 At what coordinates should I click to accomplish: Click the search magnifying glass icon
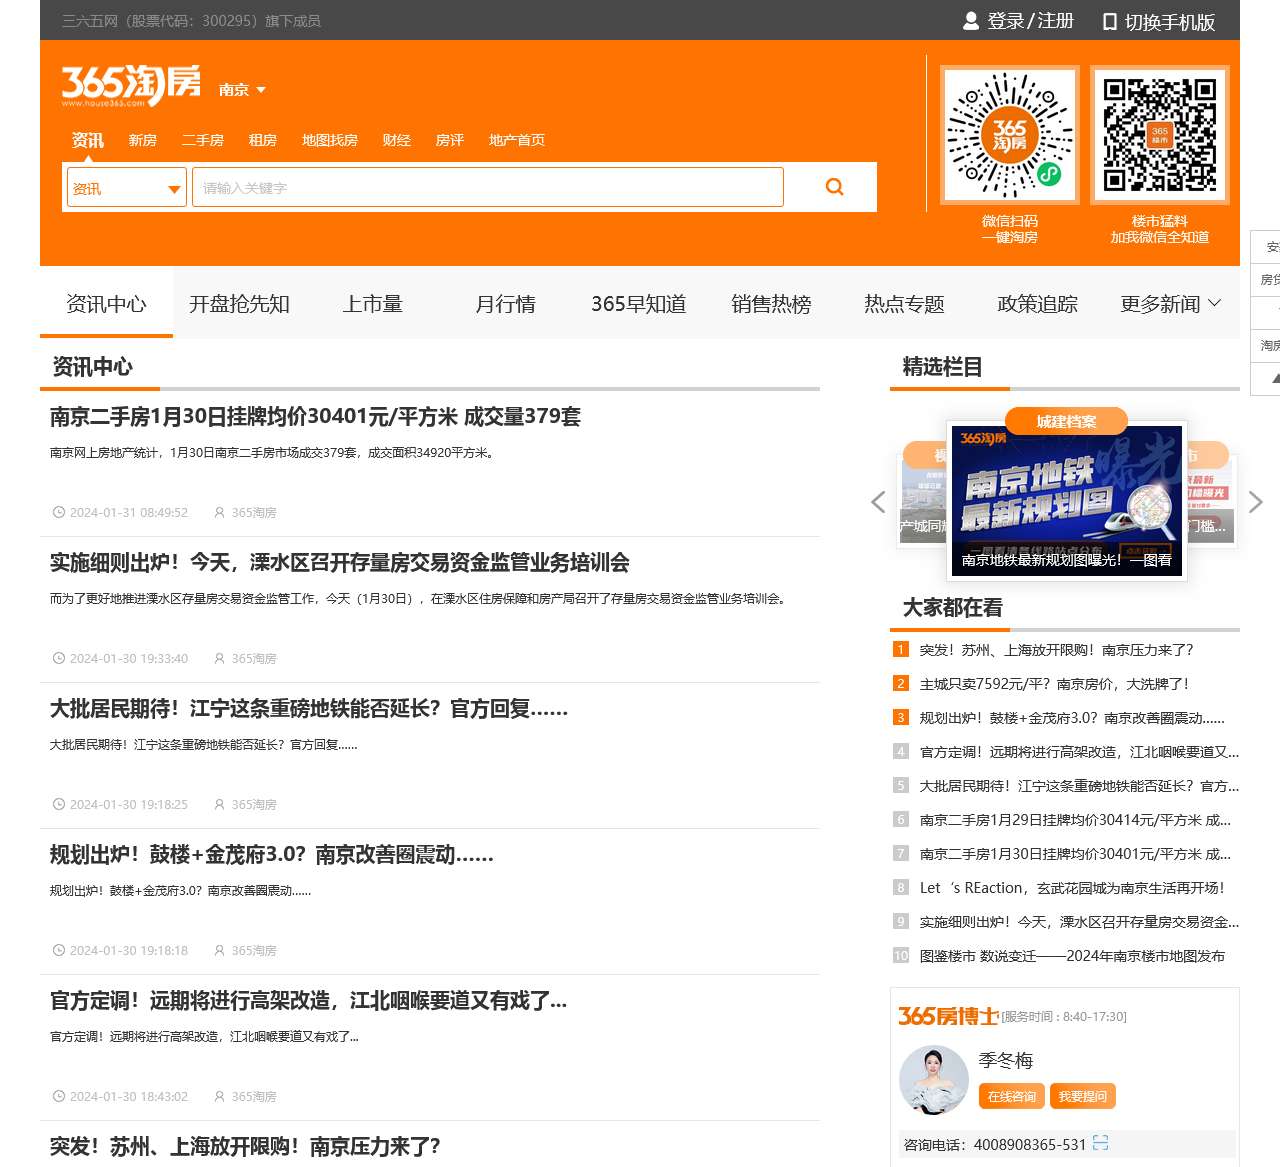[833, 186]
